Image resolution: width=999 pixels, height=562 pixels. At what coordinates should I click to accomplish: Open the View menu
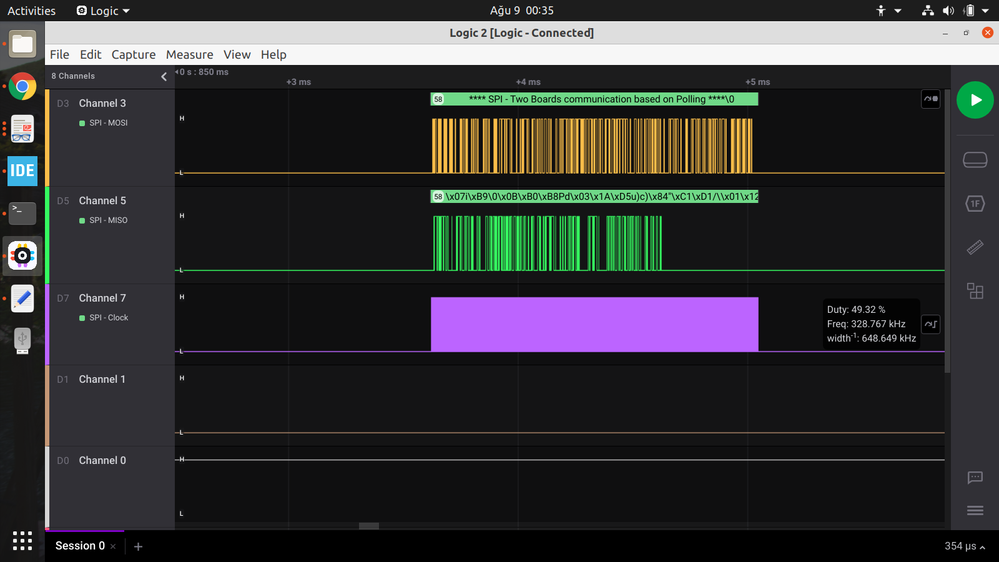[237, 55]
